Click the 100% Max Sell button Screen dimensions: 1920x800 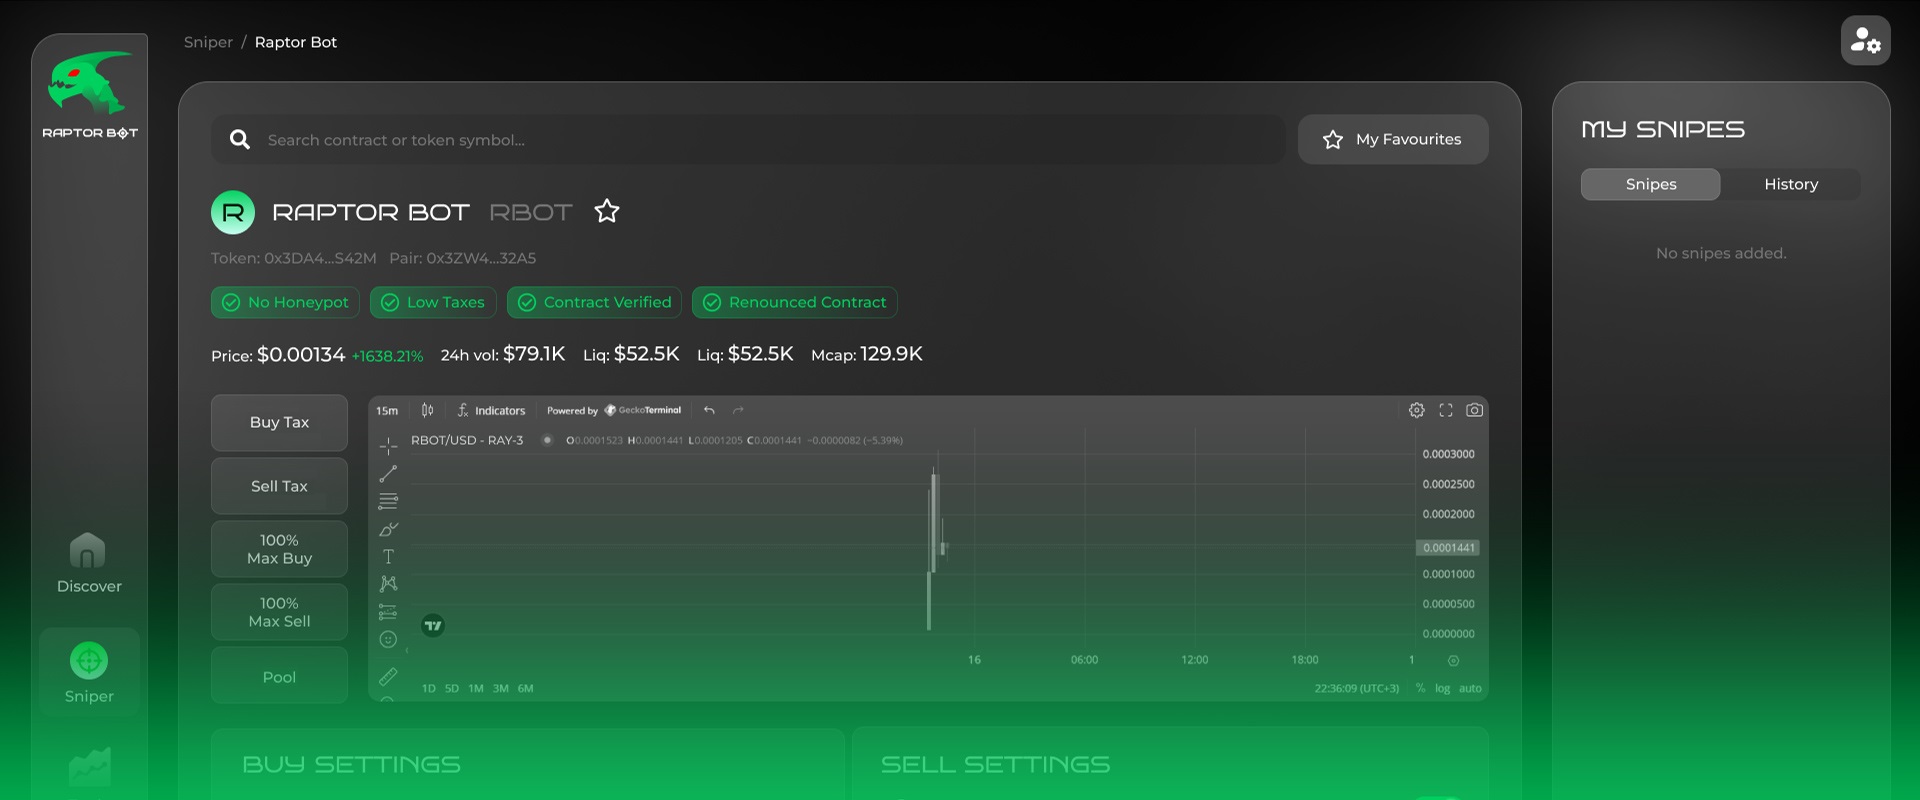[x=279, y=612]
